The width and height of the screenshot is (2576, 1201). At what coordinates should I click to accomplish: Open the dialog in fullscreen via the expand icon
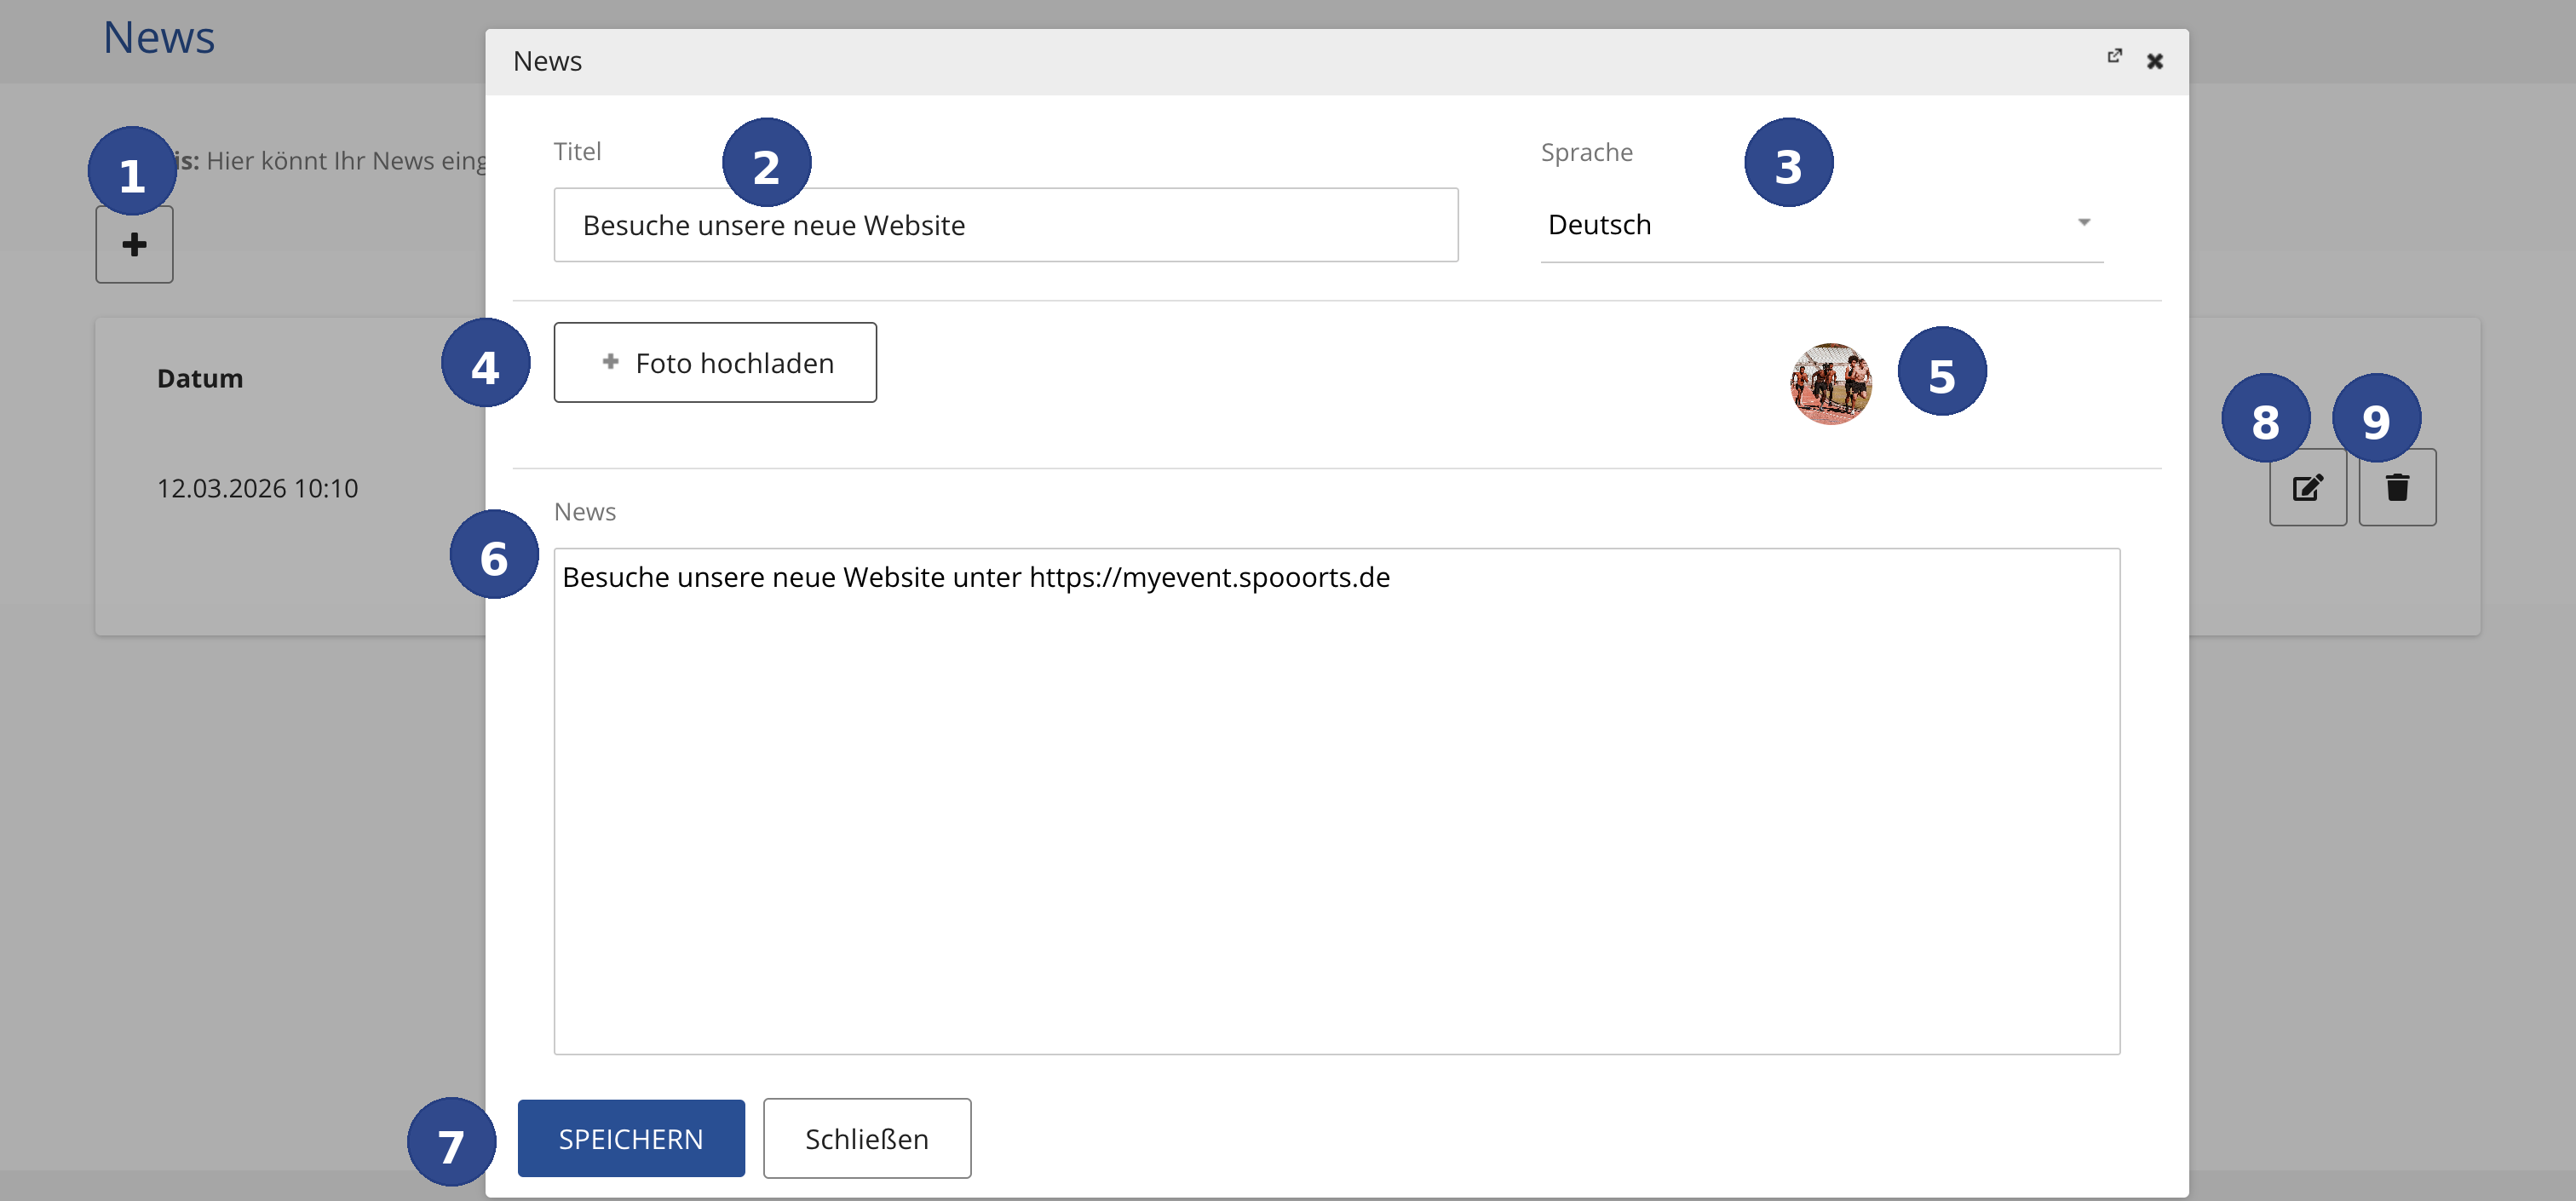[2115, 57]
